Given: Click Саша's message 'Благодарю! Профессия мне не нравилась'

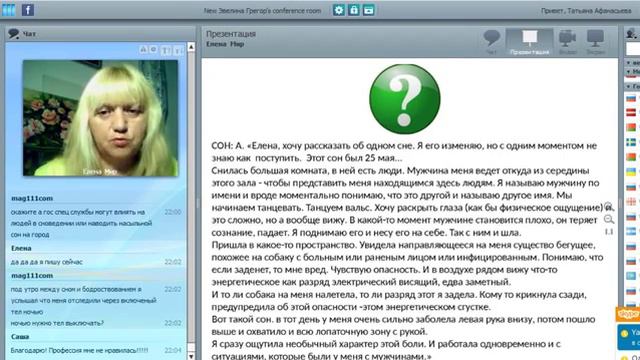Looking at the screenshot, I should (x=80, y=351).
